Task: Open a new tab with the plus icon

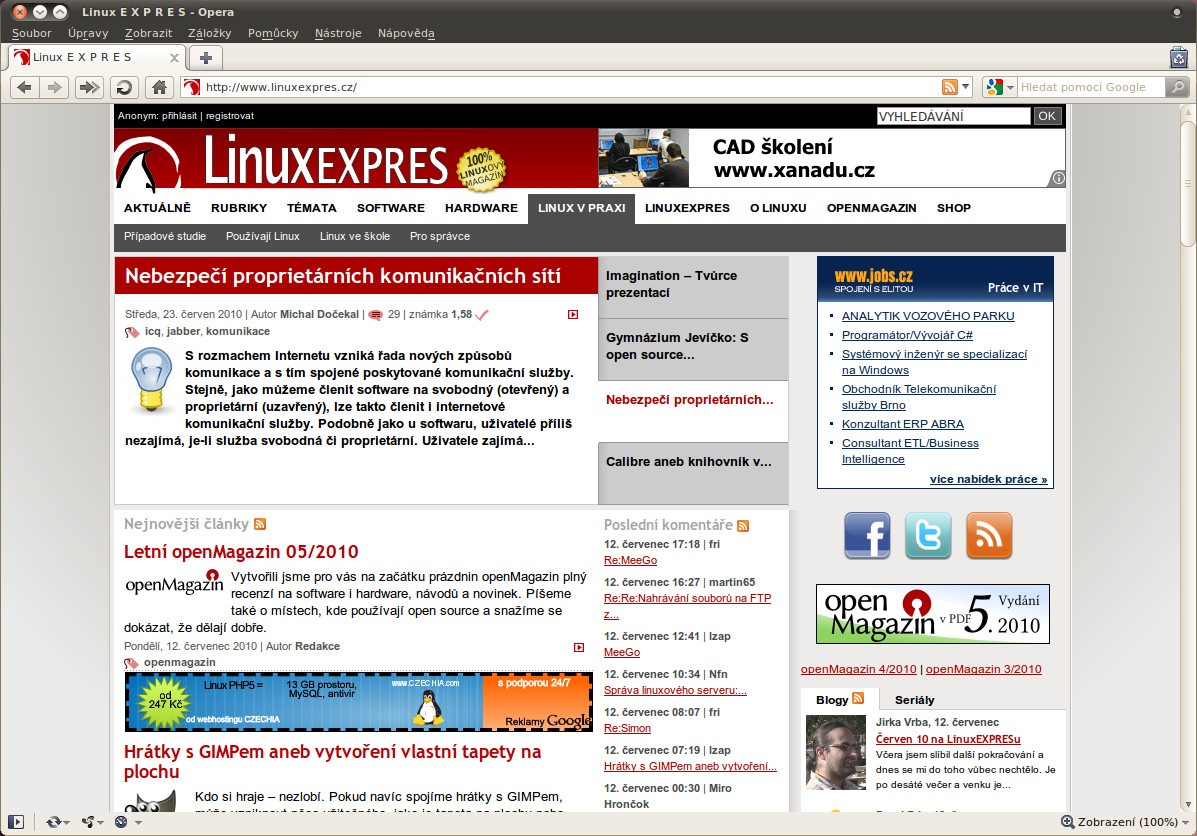Action: (x=205, y=57)
